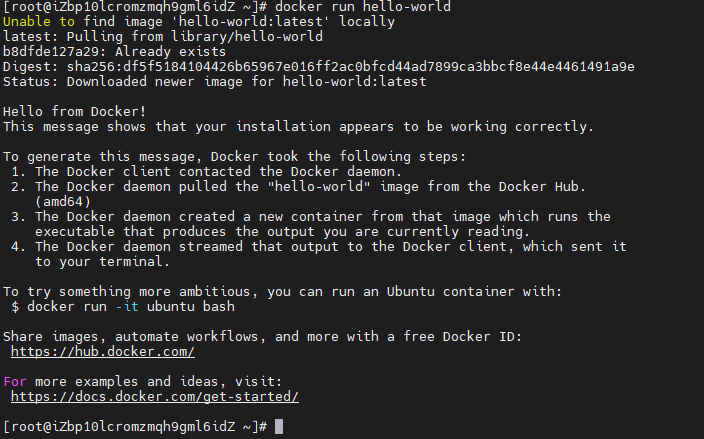Image resolution: width=704 pixels, height=439 pixels.
Task: Click the terminal cursor block at the prompt
Action: (x=279, y=427)
